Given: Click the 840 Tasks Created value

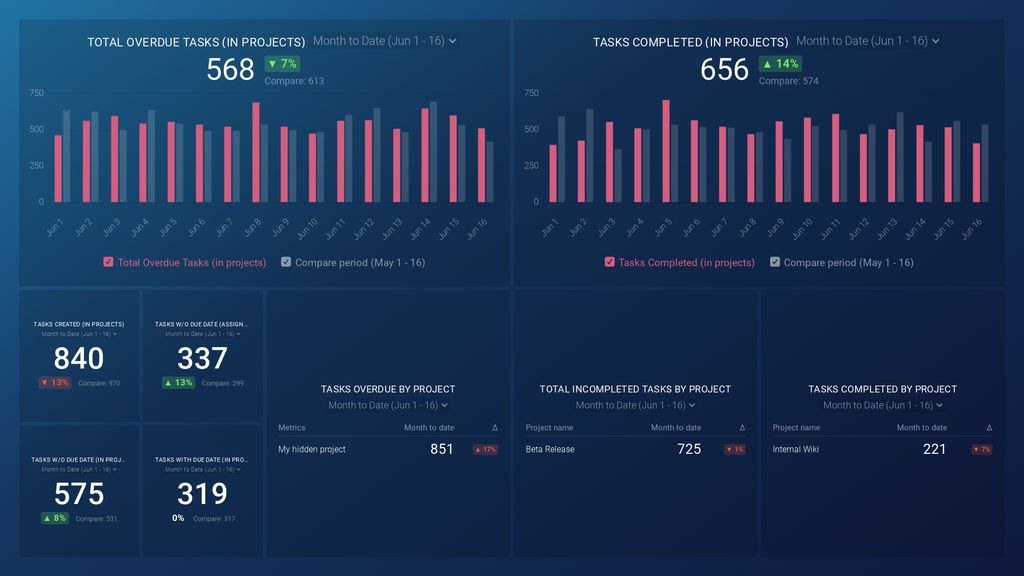Looking at the screenshot, I should coord(78,358).
